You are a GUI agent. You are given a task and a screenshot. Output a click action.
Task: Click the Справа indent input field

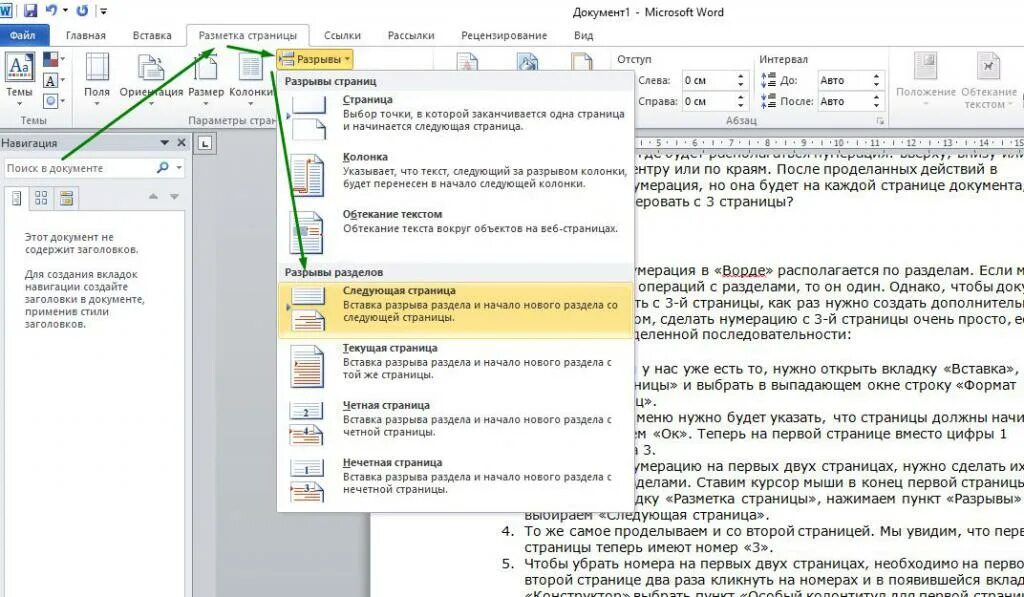(x=708, y=101)
